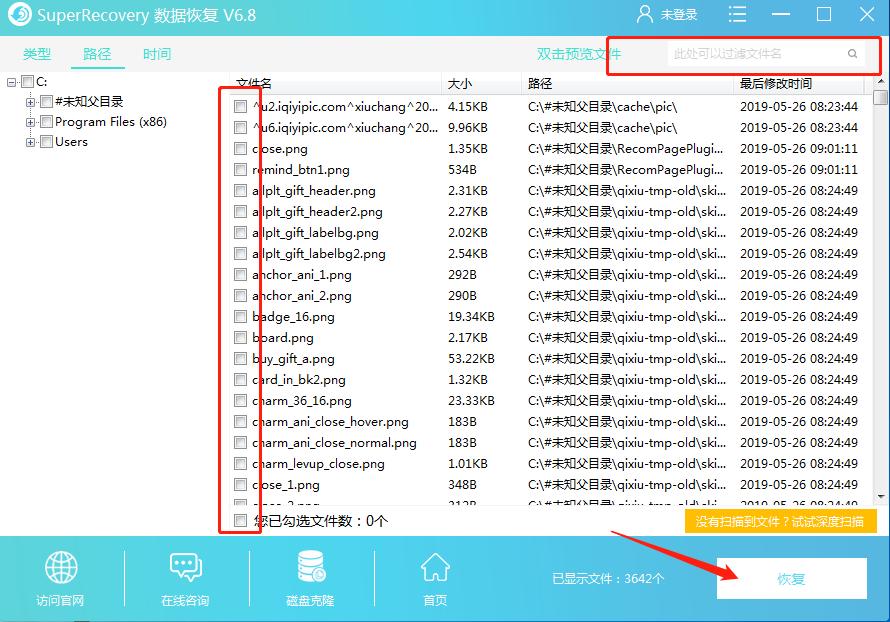Check the checkbox for close.png
The image size is (890, 622).
click(240, 148)
